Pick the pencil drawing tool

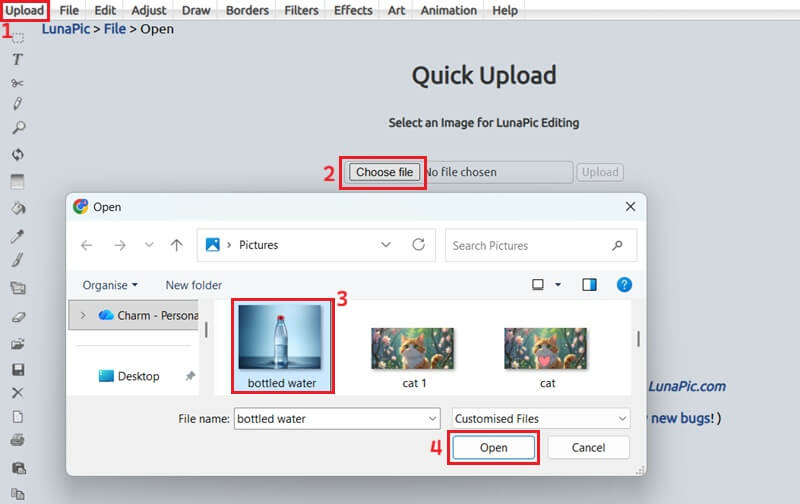pyautogui.click(x=17, y=104)
